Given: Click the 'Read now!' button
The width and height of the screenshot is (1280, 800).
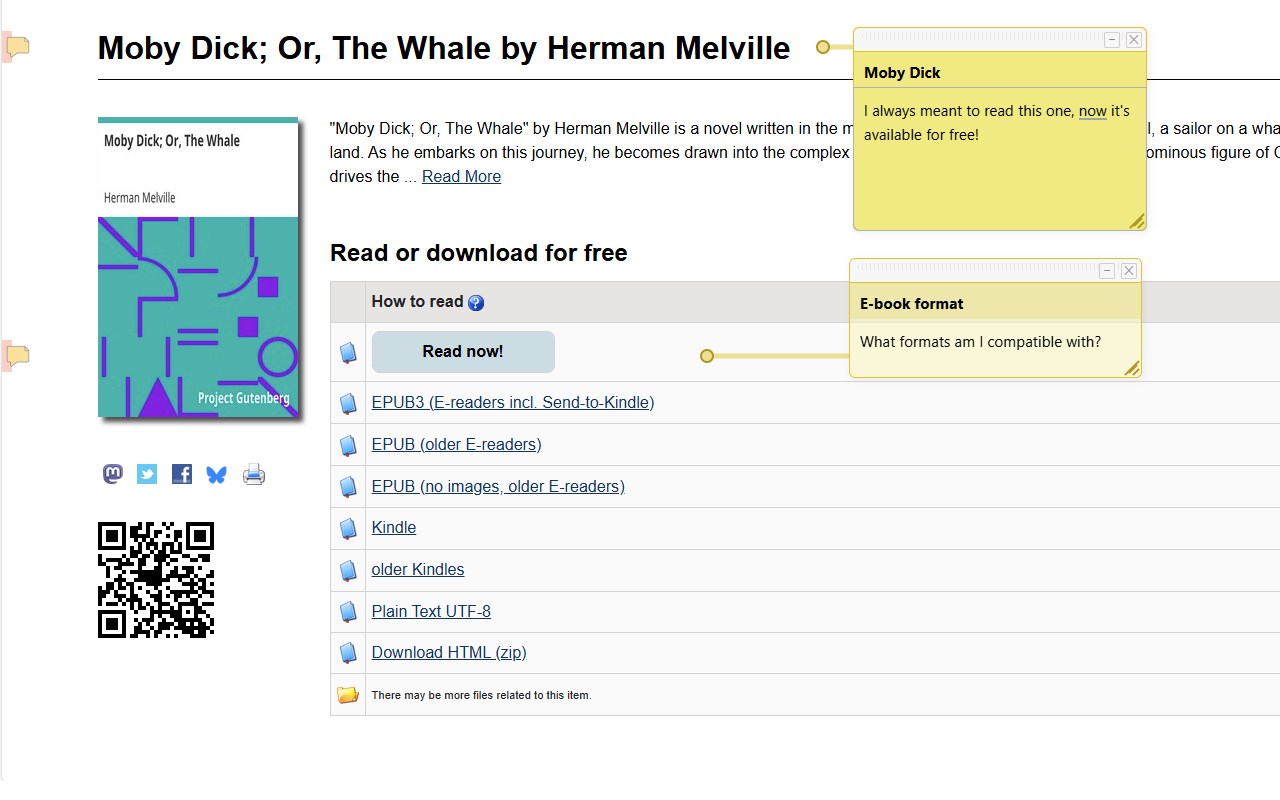Looking at the screenshot, I should (463, 352).
